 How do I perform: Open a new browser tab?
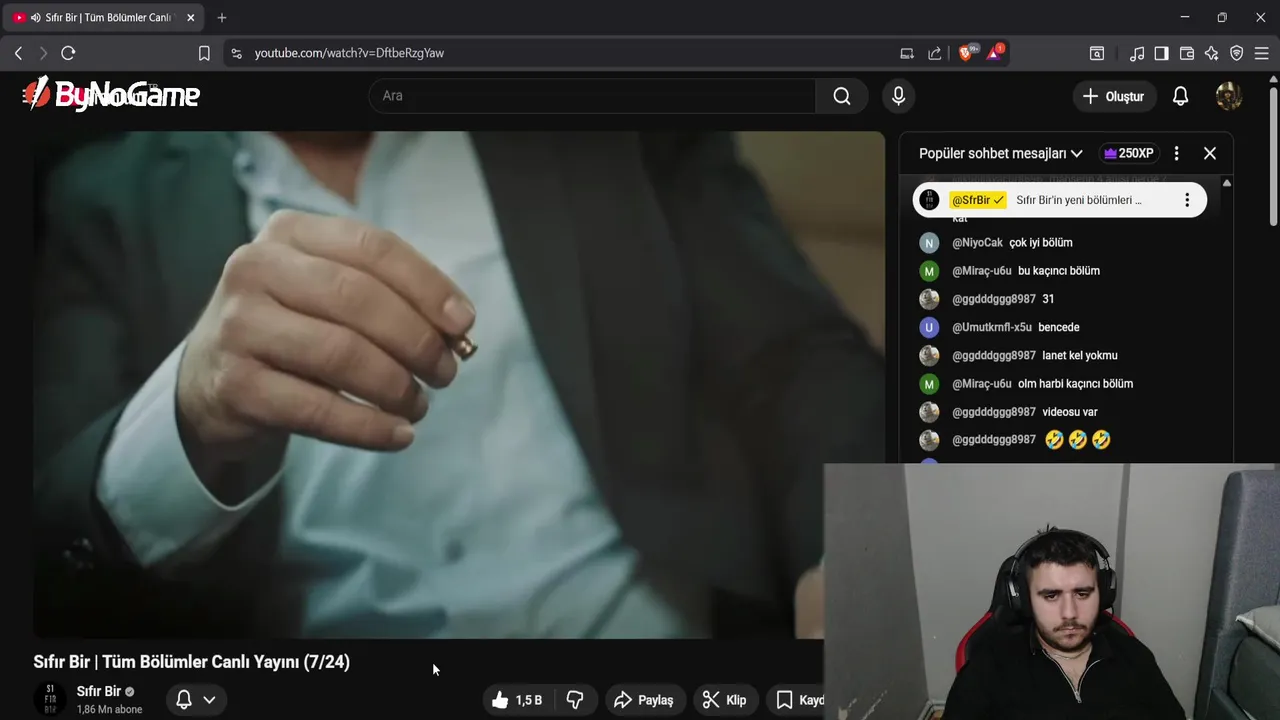tap(222, 17)
